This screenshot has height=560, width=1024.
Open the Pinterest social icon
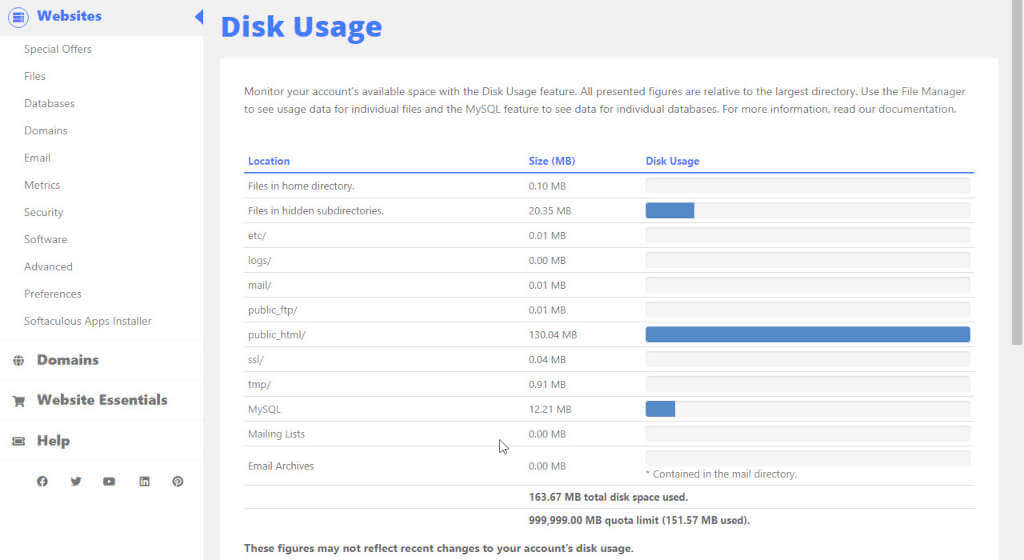coord(178,481)
